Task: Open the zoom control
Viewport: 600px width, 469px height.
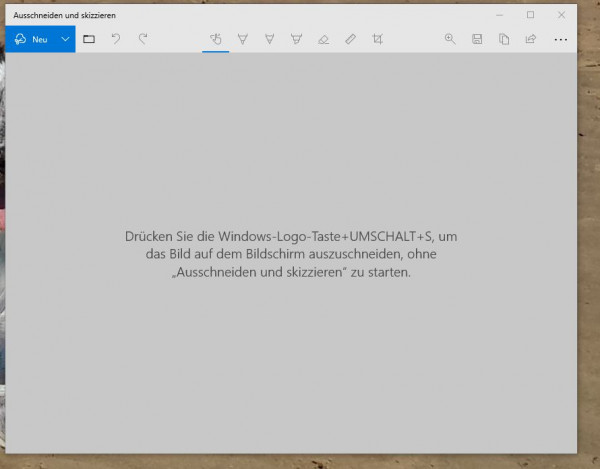Action: [x=450, y=39]
